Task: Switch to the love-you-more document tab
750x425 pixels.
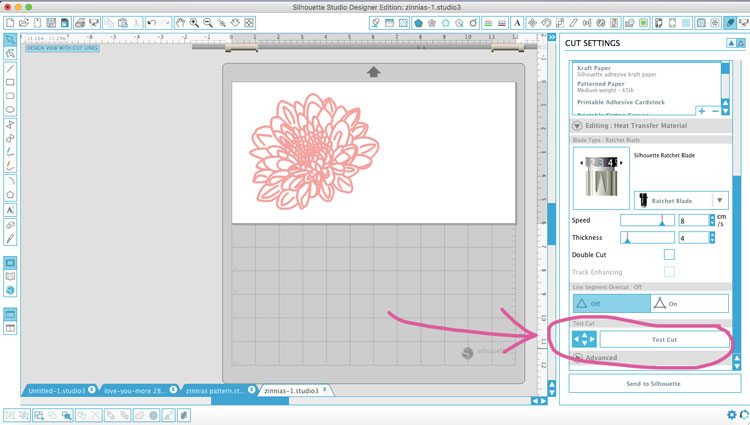Action: (x=135, y=391)
